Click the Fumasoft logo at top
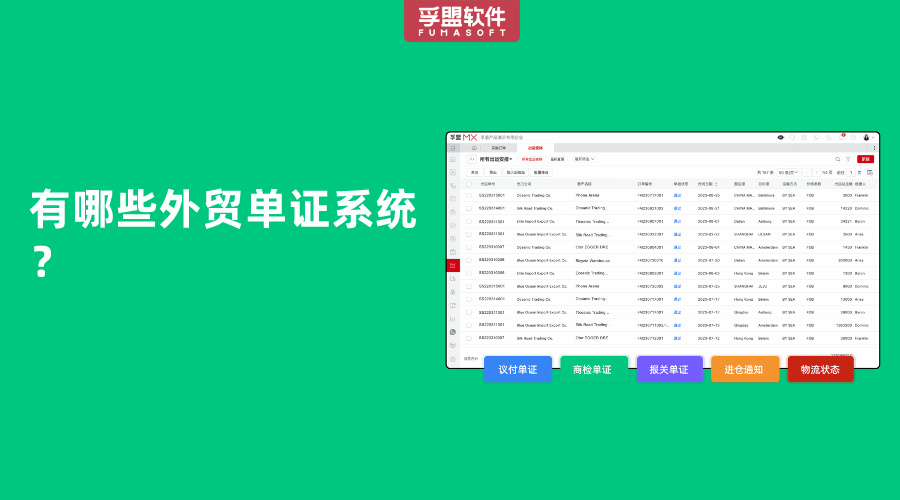The width and height of the screenshot is (900, 500). coord(462,20)
